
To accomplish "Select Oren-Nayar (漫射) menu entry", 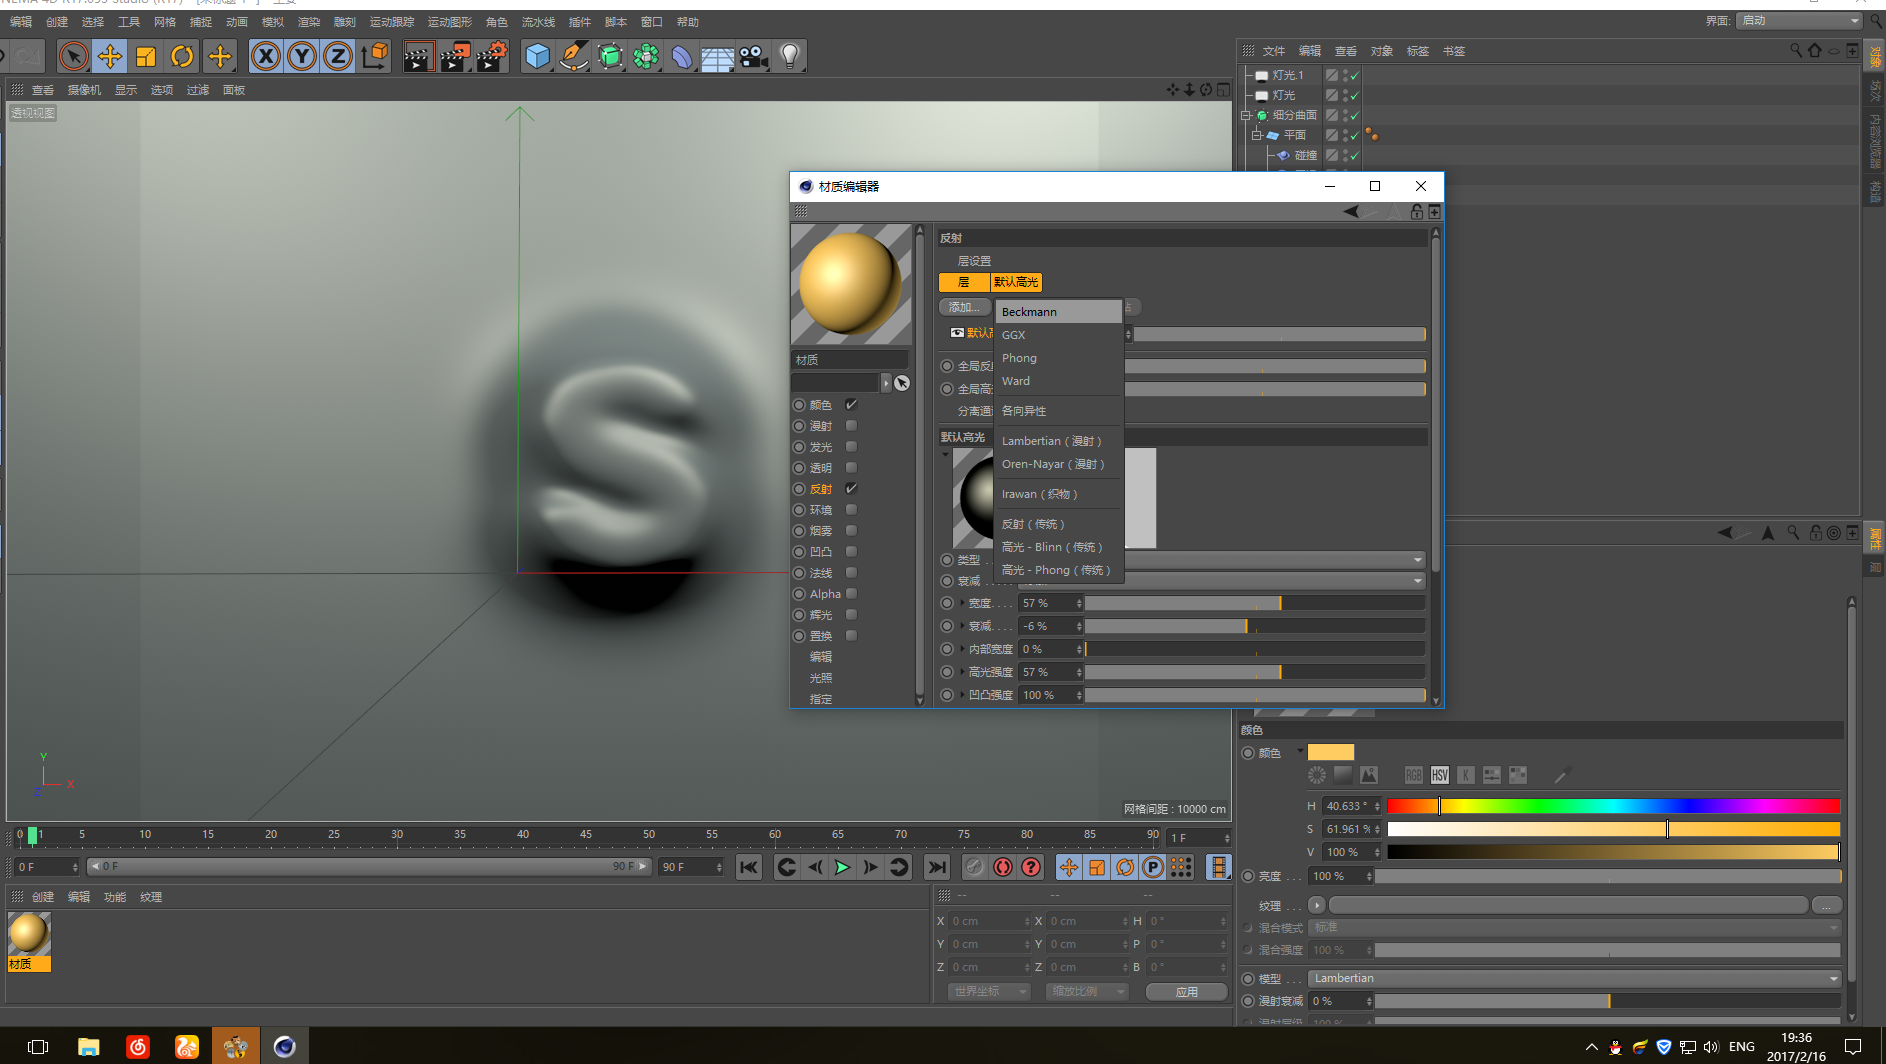I will point(1059,464).
